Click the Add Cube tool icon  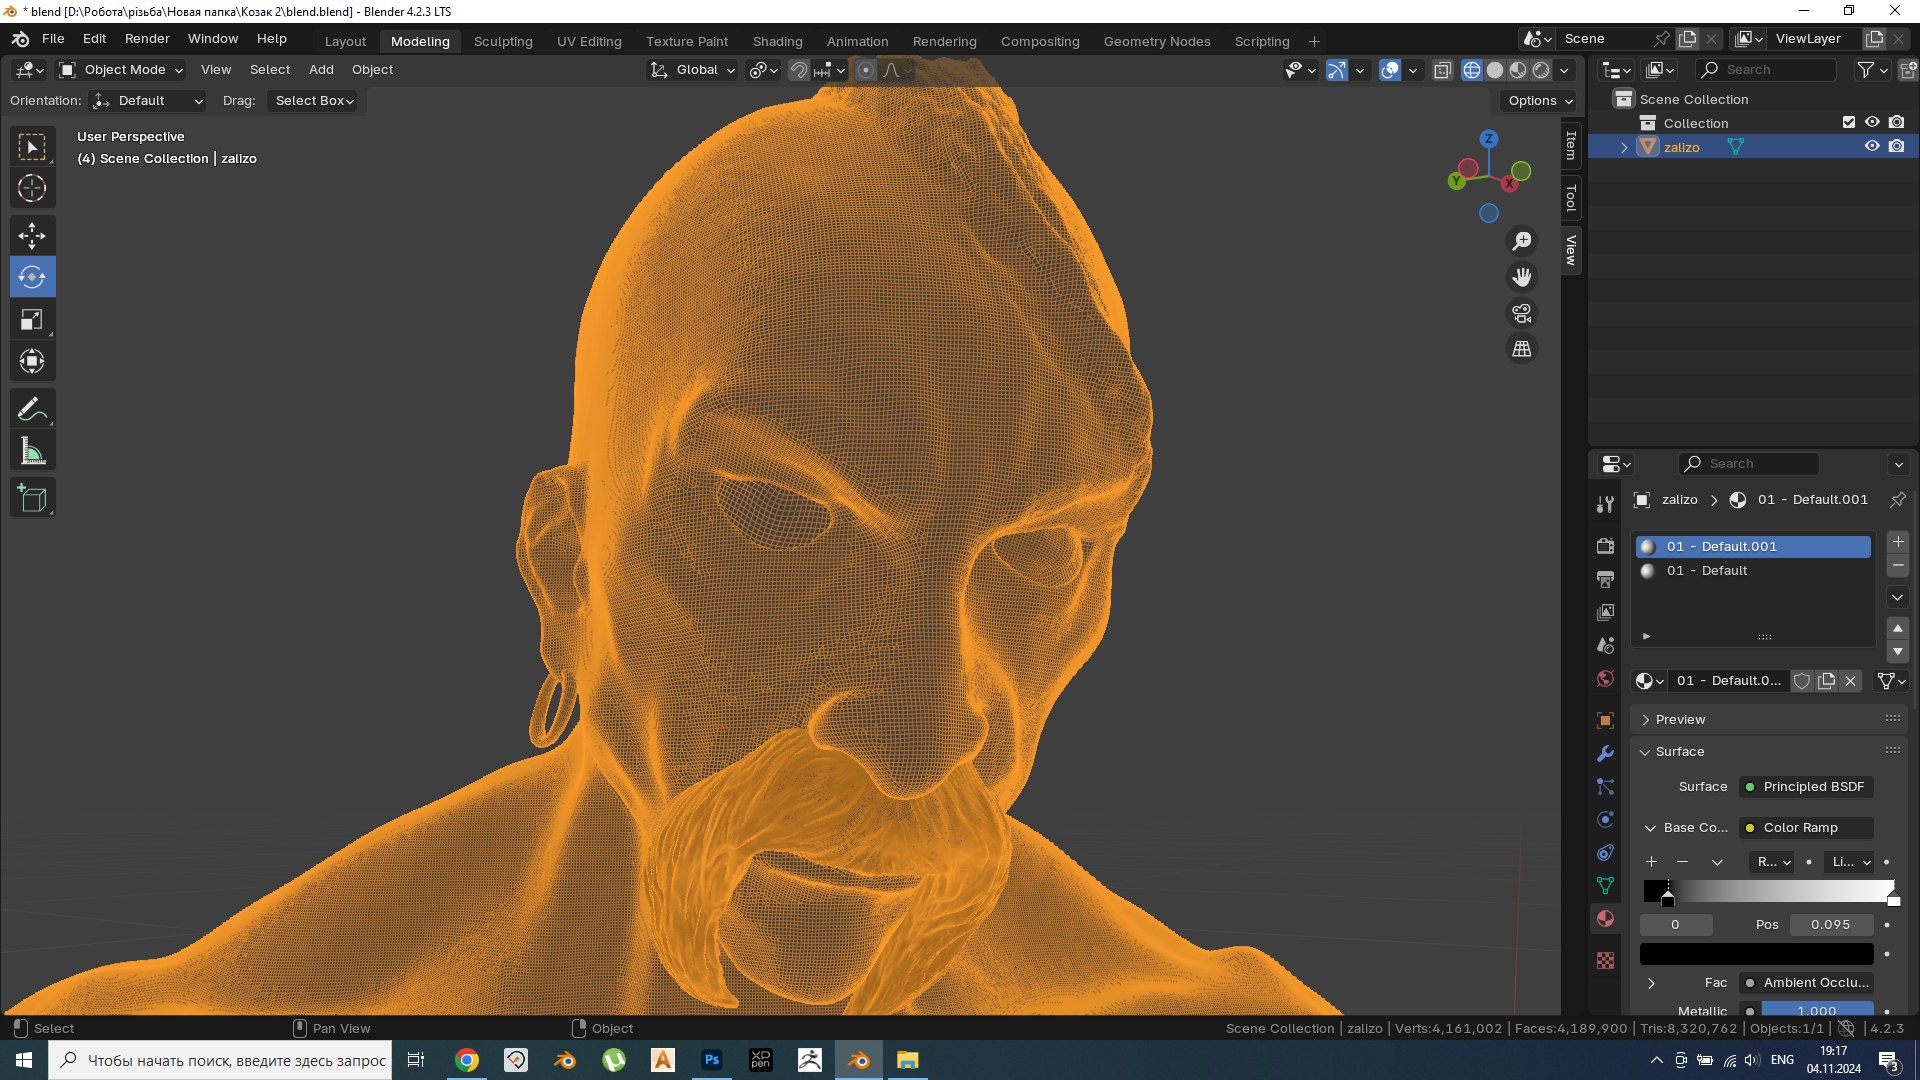click(x=32, y=498)
